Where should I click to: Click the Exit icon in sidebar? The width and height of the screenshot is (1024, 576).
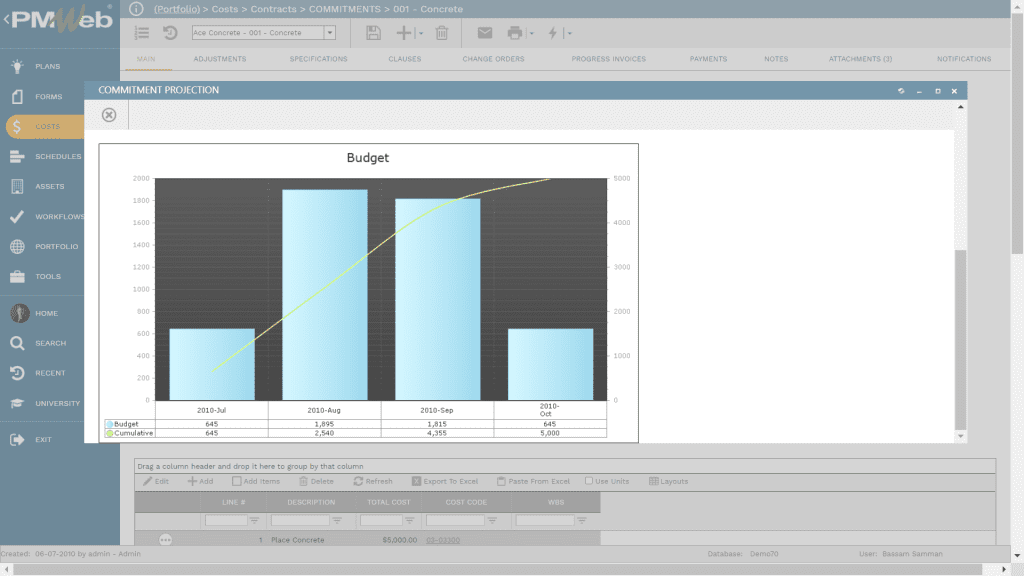[x=17, y=440]
